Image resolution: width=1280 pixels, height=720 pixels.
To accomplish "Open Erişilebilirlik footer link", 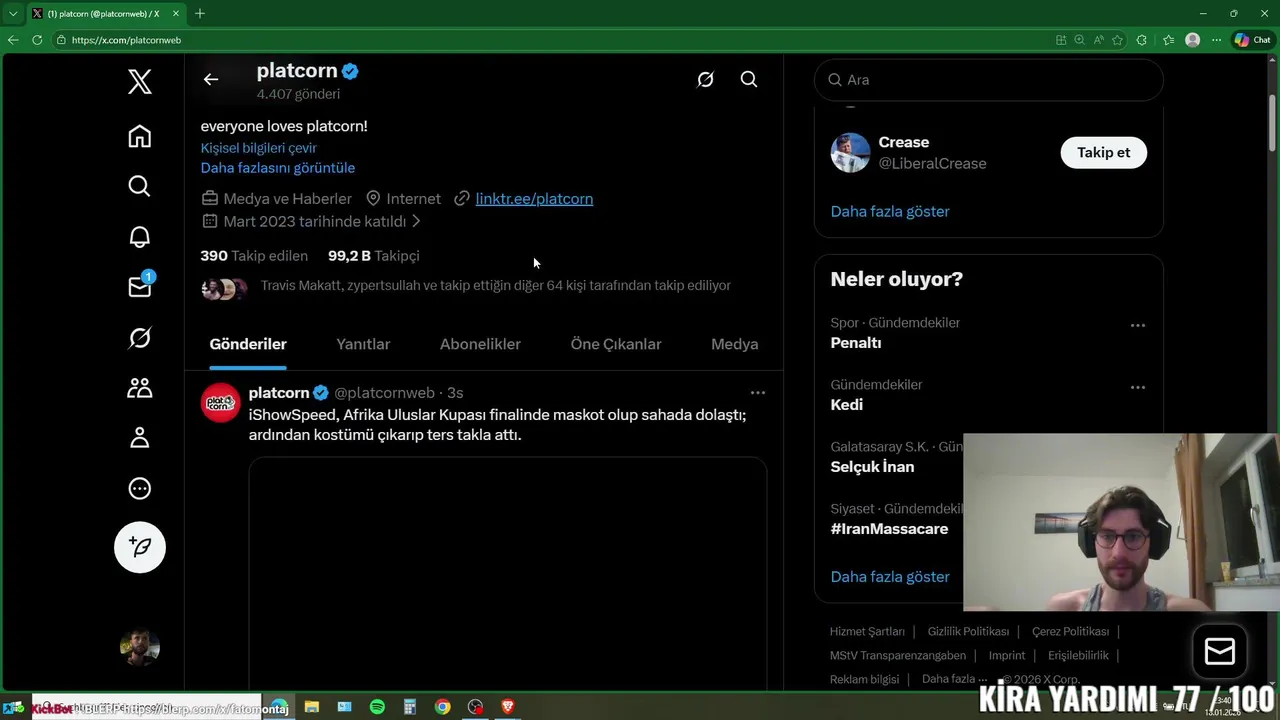I will [x=1078, y=656].
